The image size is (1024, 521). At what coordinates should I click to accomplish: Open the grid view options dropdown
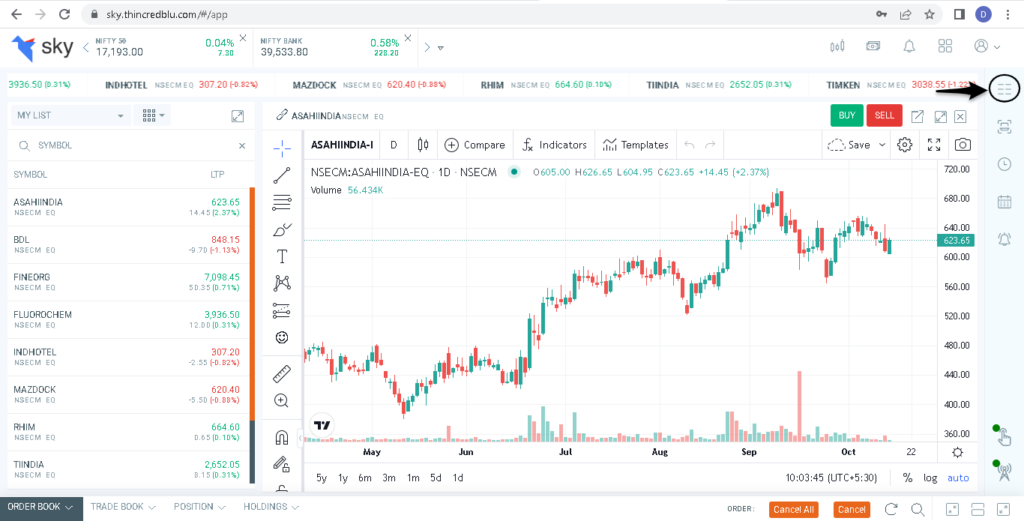(x=153, y=116)
